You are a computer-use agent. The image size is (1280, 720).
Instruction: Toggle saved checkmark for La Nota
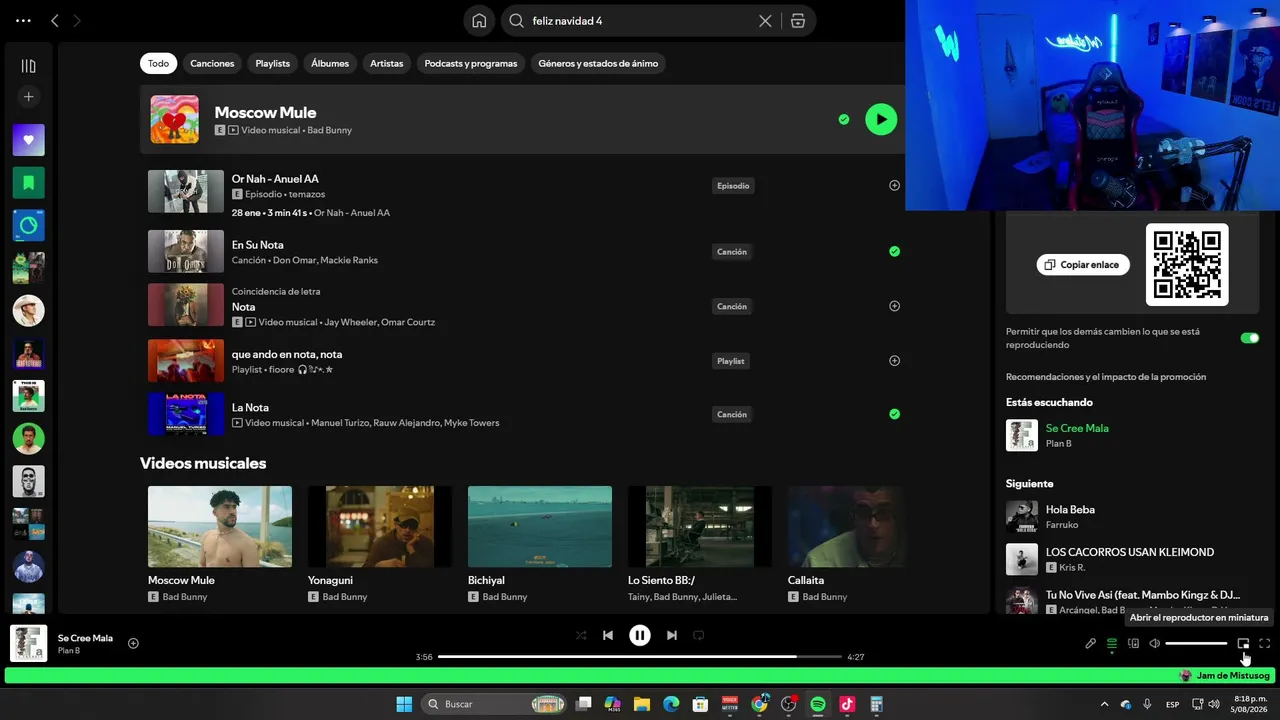click(x=894, y=414)
